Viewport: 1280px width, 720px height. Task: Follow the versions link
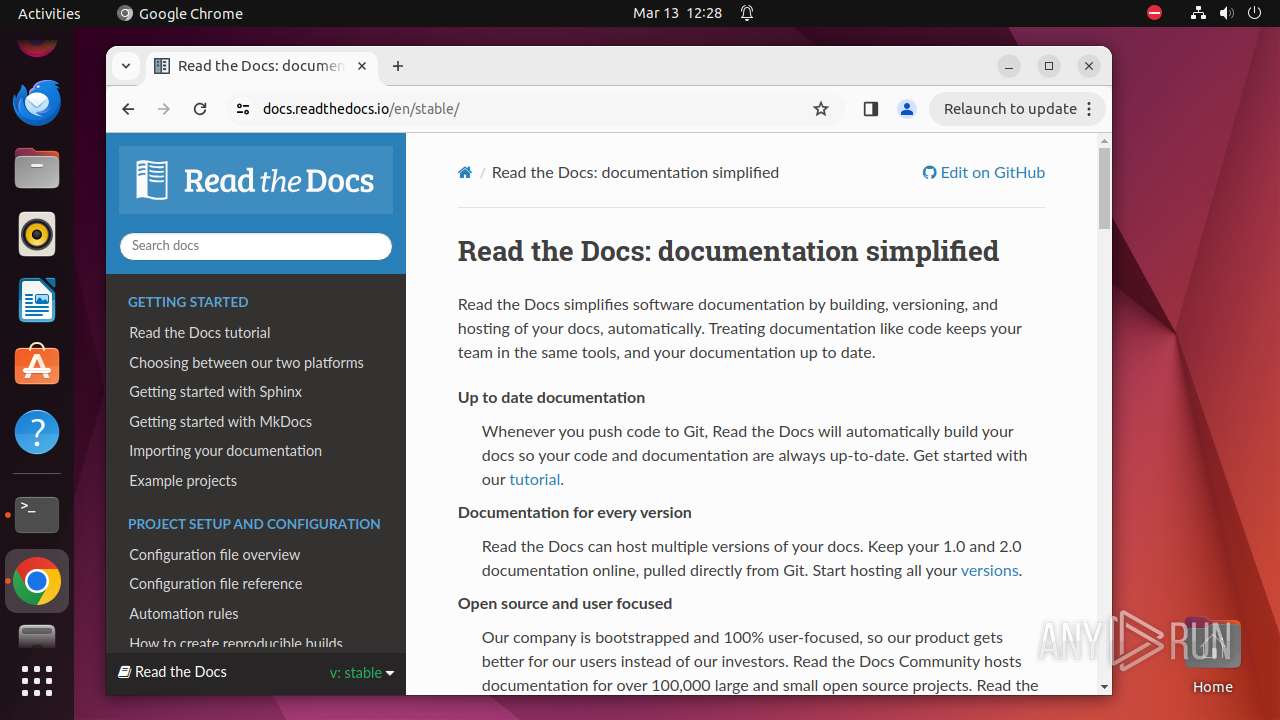coord(989,570)
